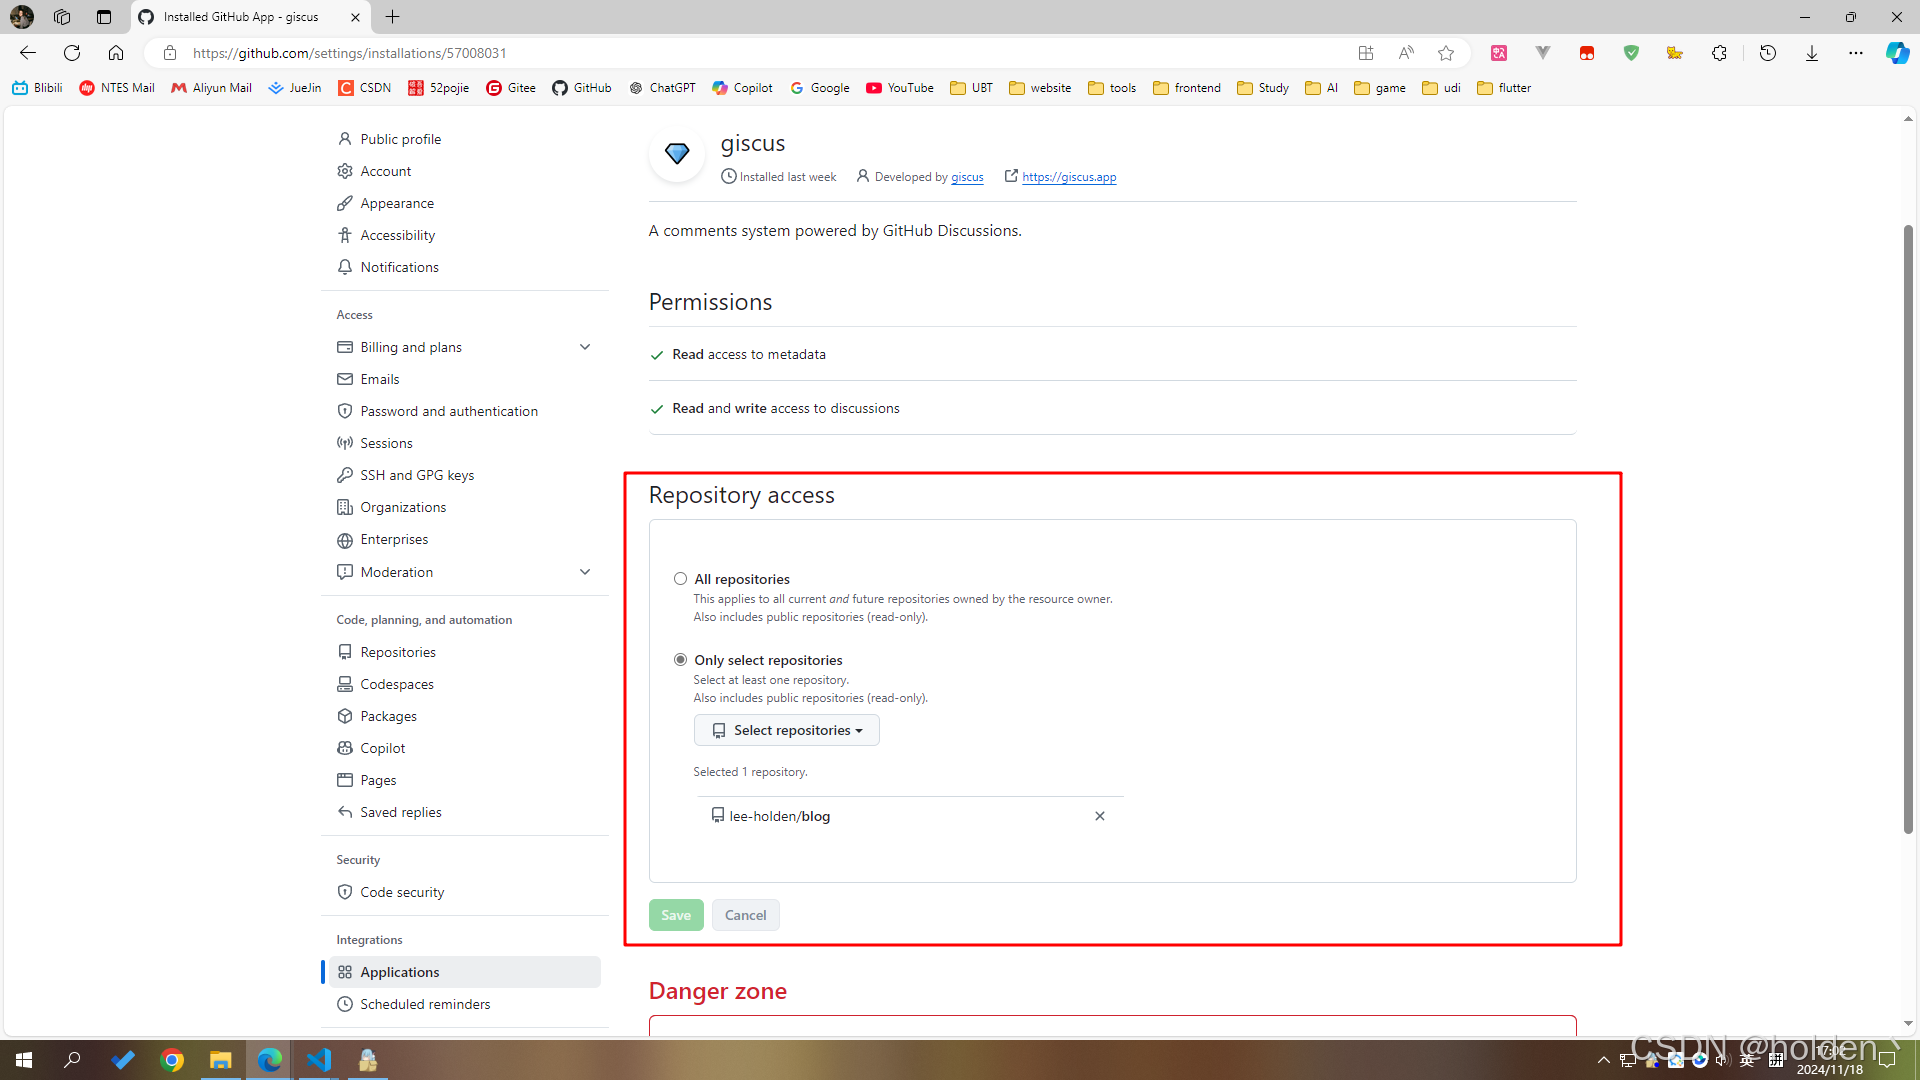This screenshot has height=1080, width=1920.
Task: Click the page vertical scrollbar thumb
Action: pyautogui.click(x=1908, y=530)
